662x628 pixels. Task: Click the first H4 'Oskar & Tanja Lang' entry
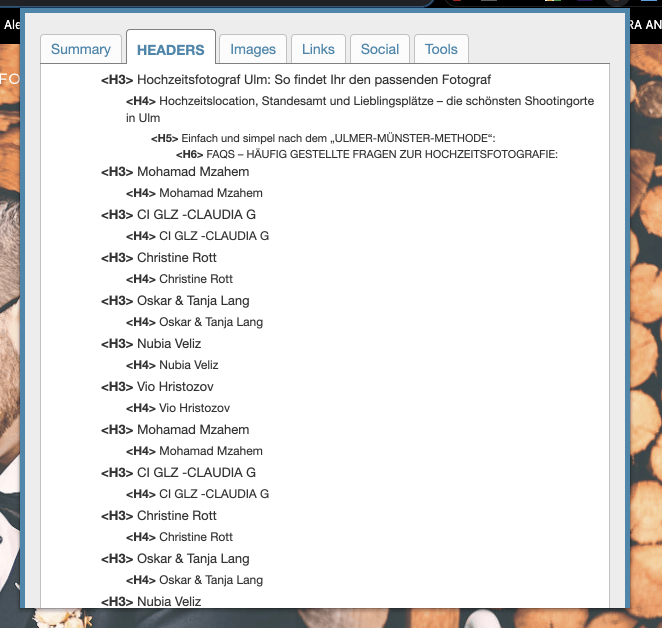click(x=194, y=322)
